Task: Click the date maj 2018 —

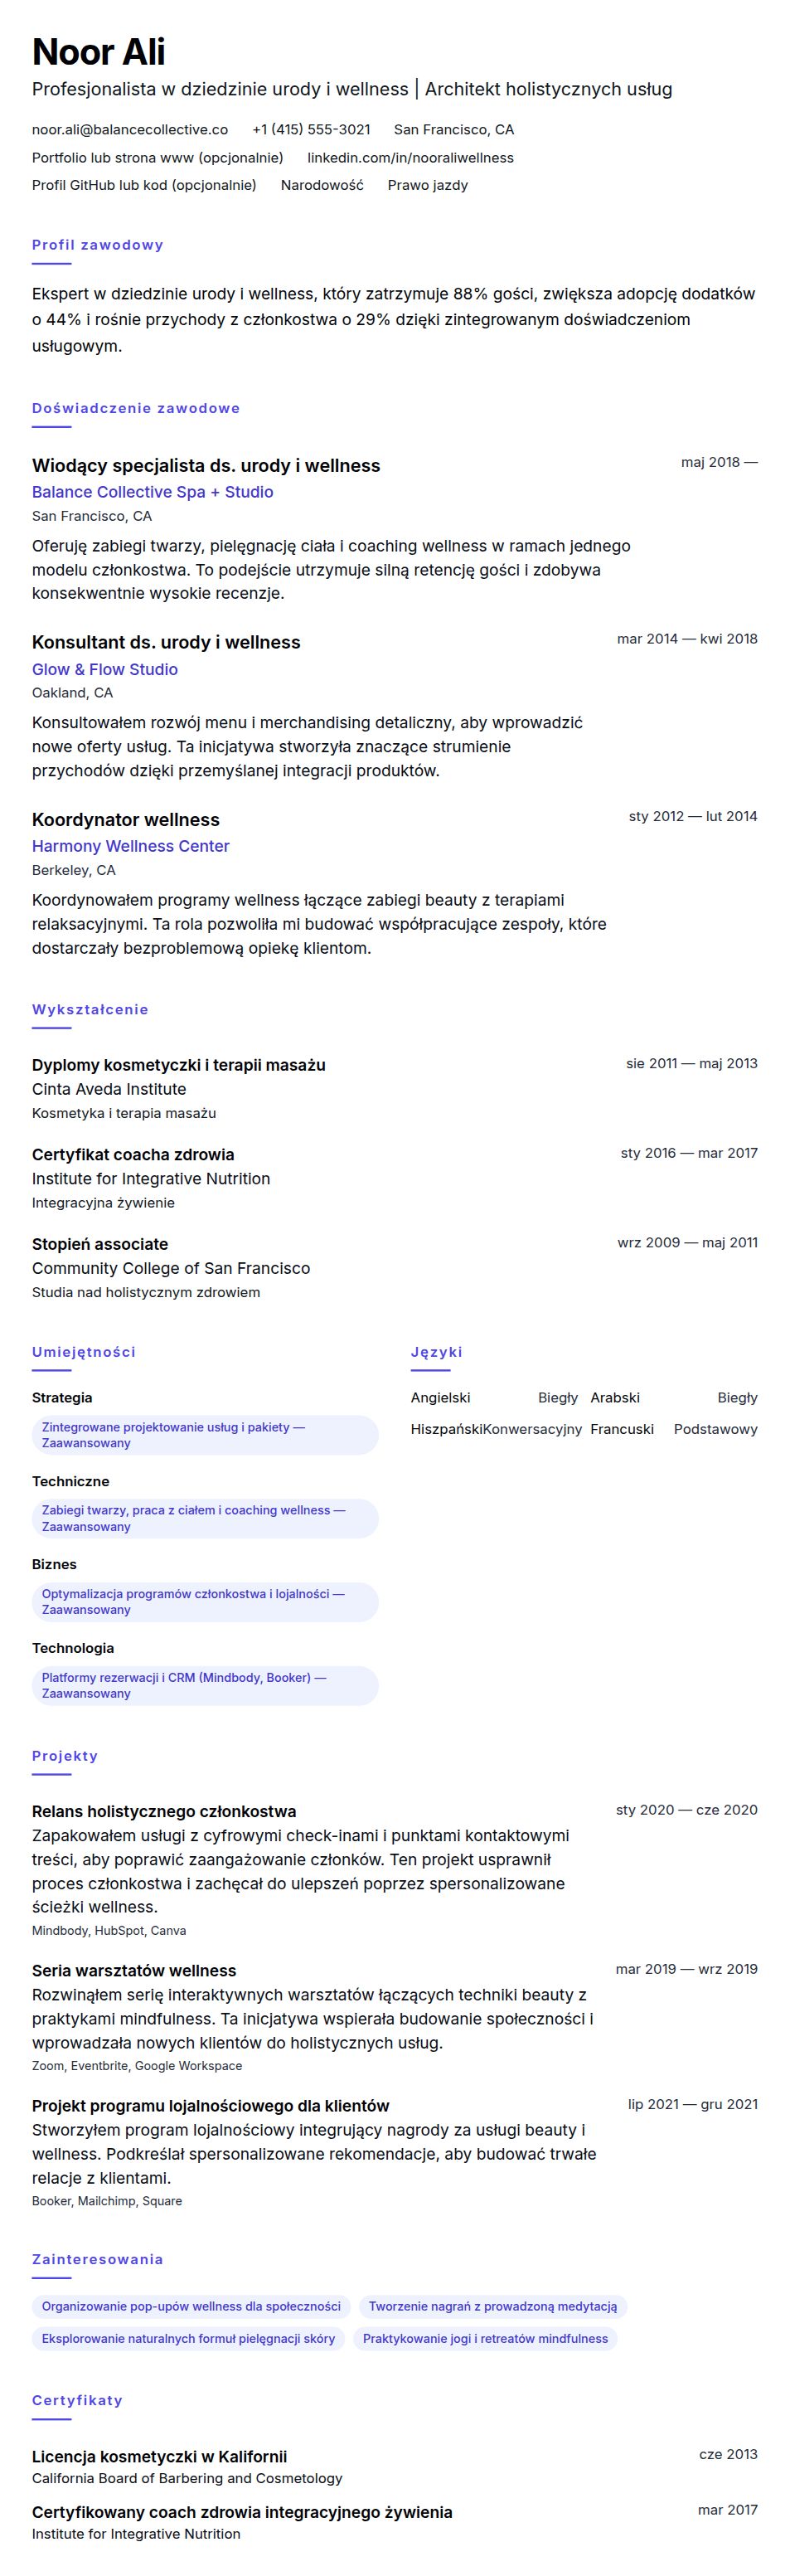Action: (719, 462)
